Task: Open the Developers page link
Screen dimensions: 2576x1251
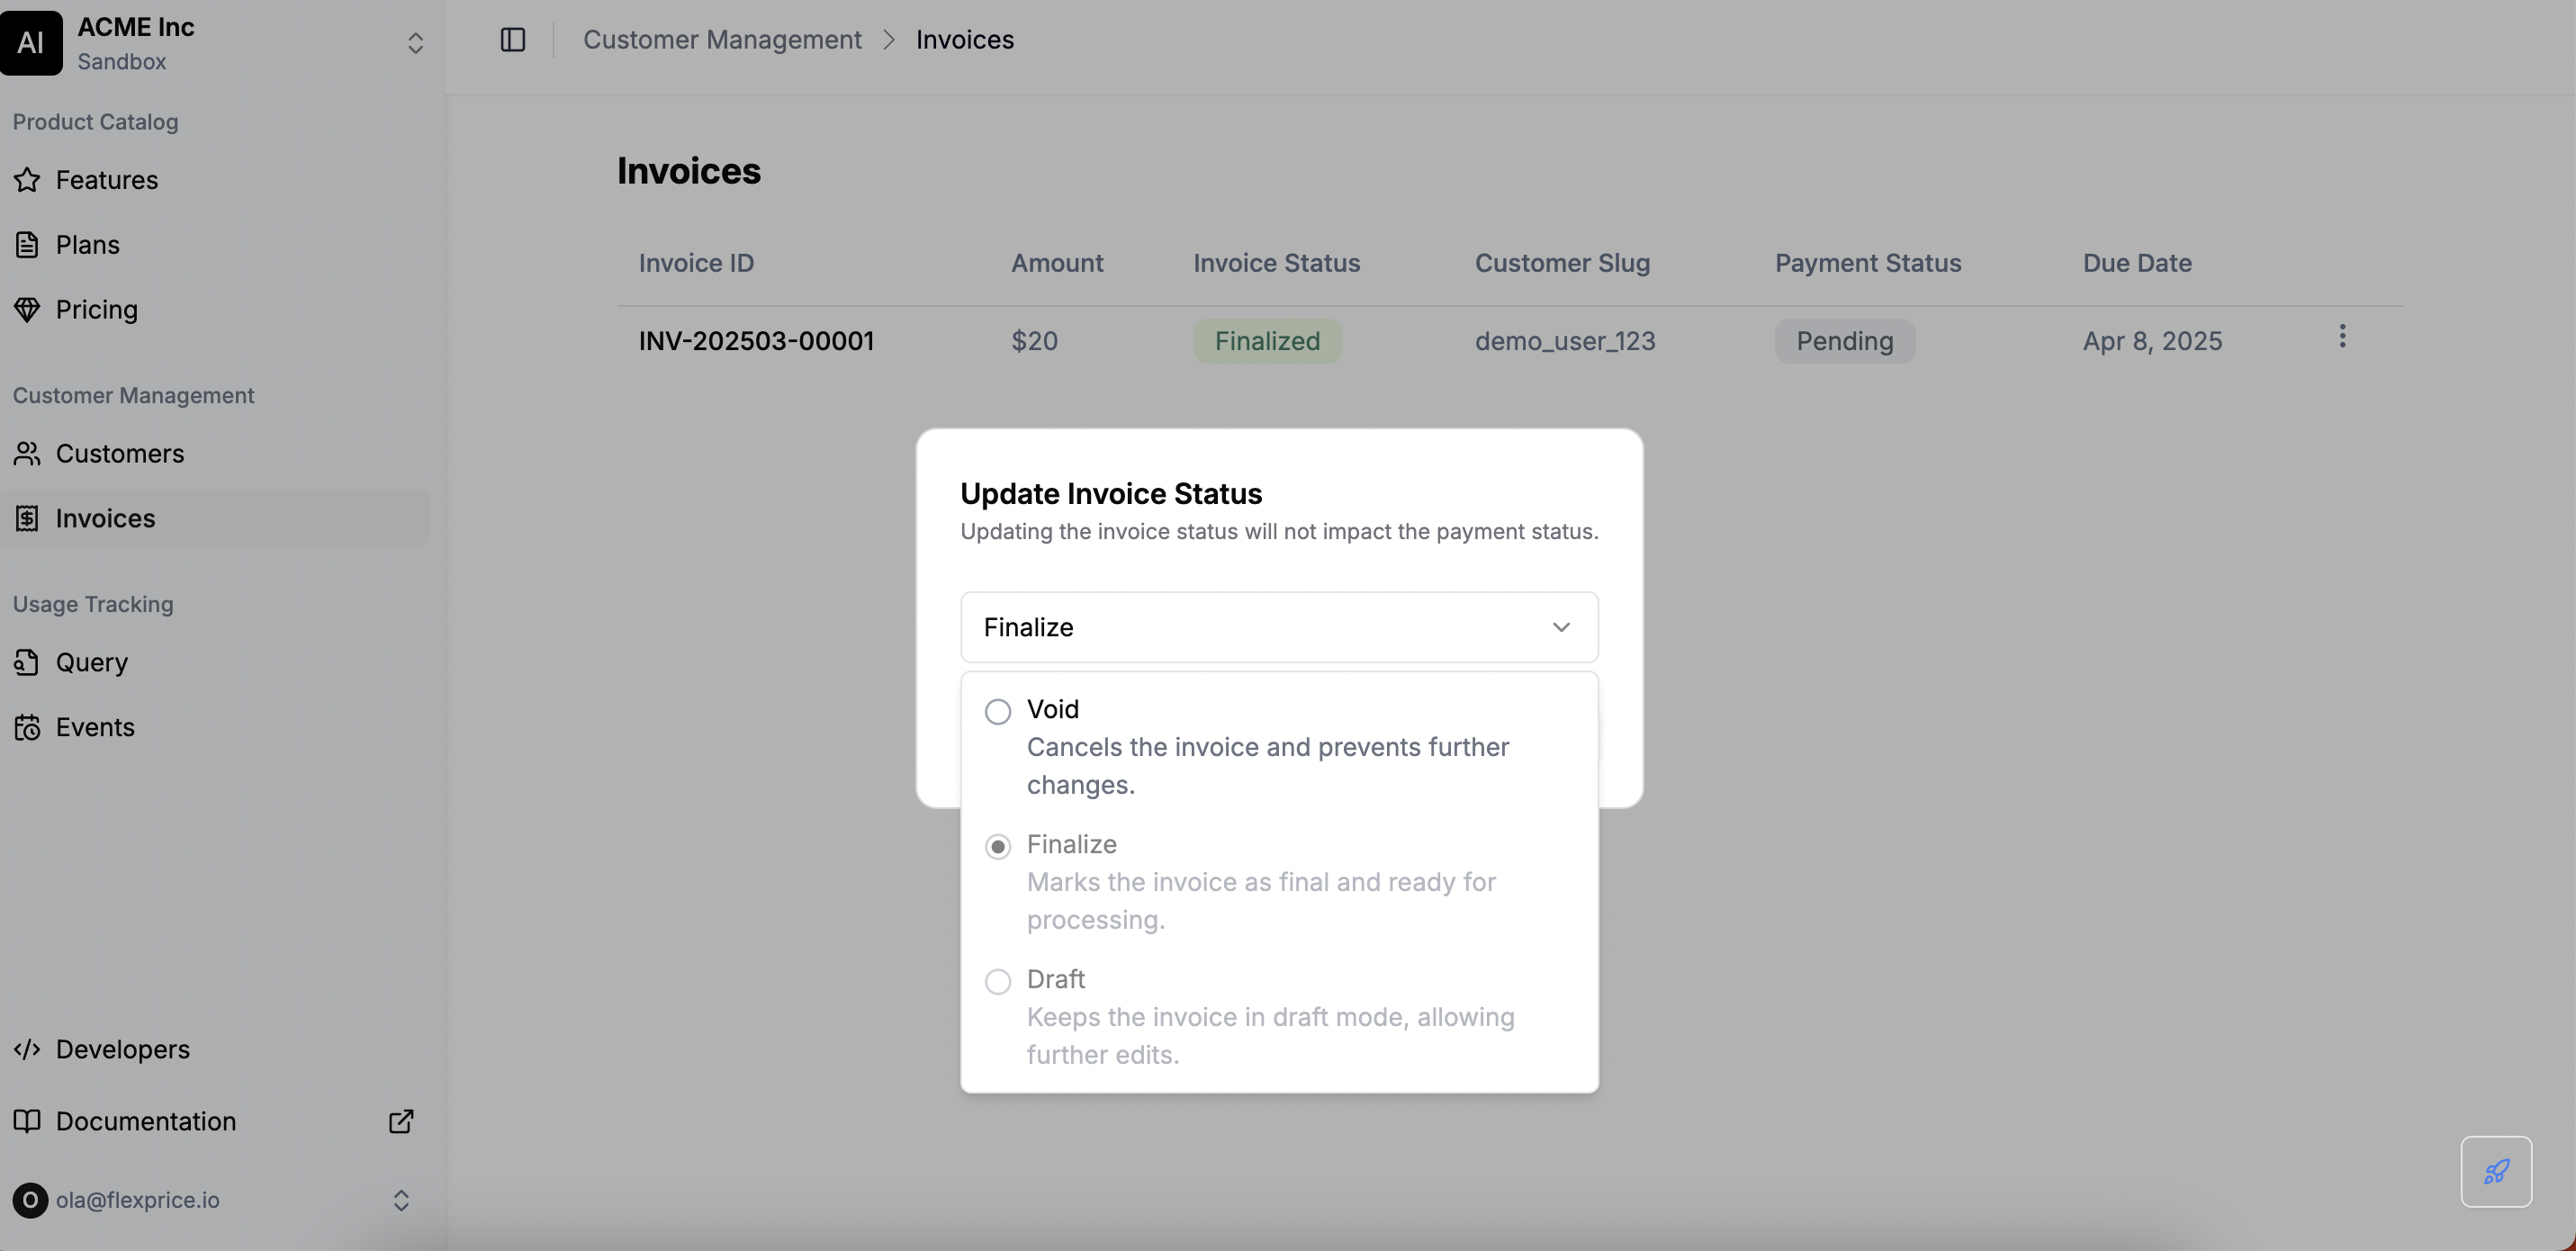Action: 122,1049
